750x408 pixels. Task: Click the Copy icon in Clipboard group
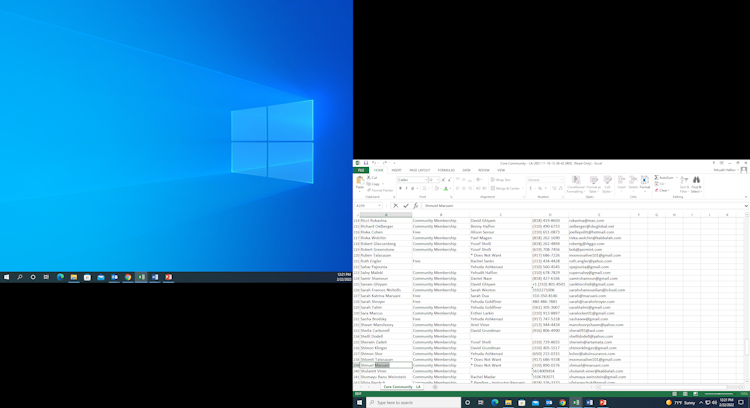click(369, 184)
